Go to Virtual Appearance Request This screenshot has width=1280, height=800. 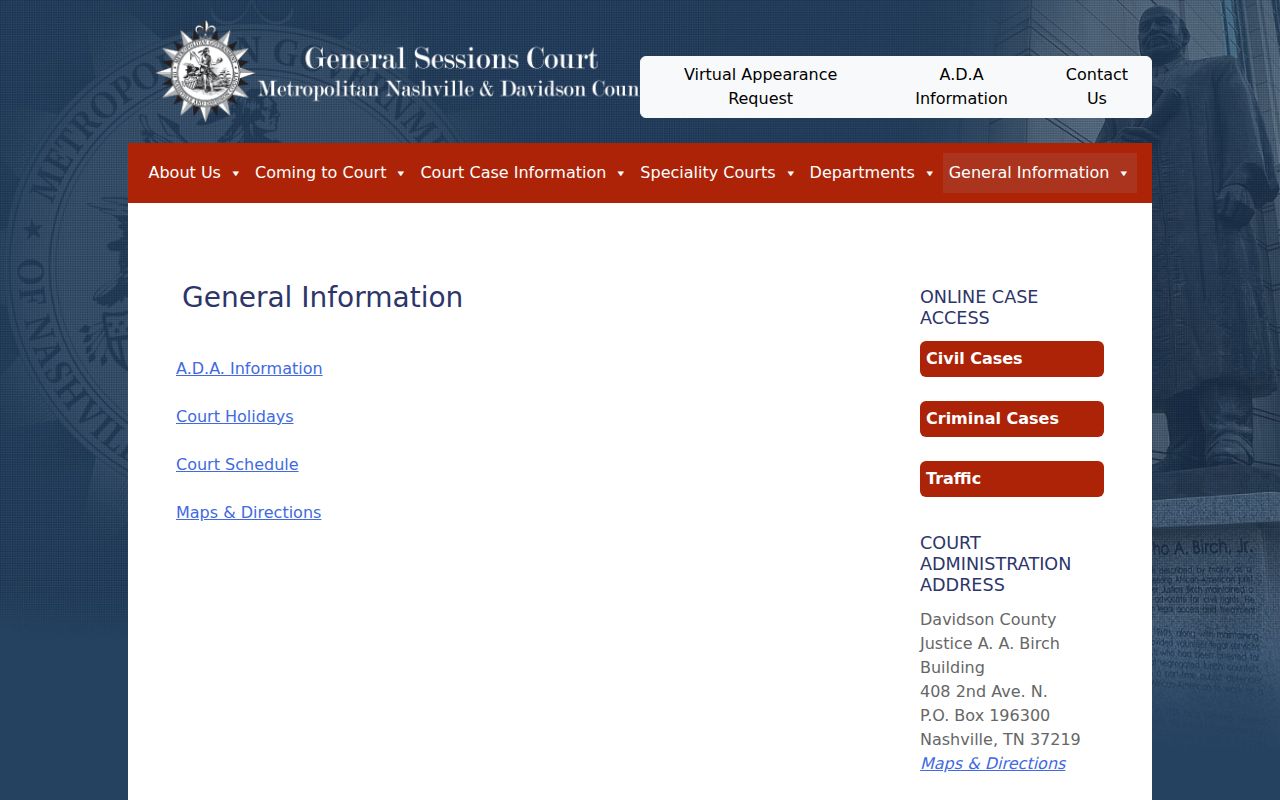coord(760,87)
